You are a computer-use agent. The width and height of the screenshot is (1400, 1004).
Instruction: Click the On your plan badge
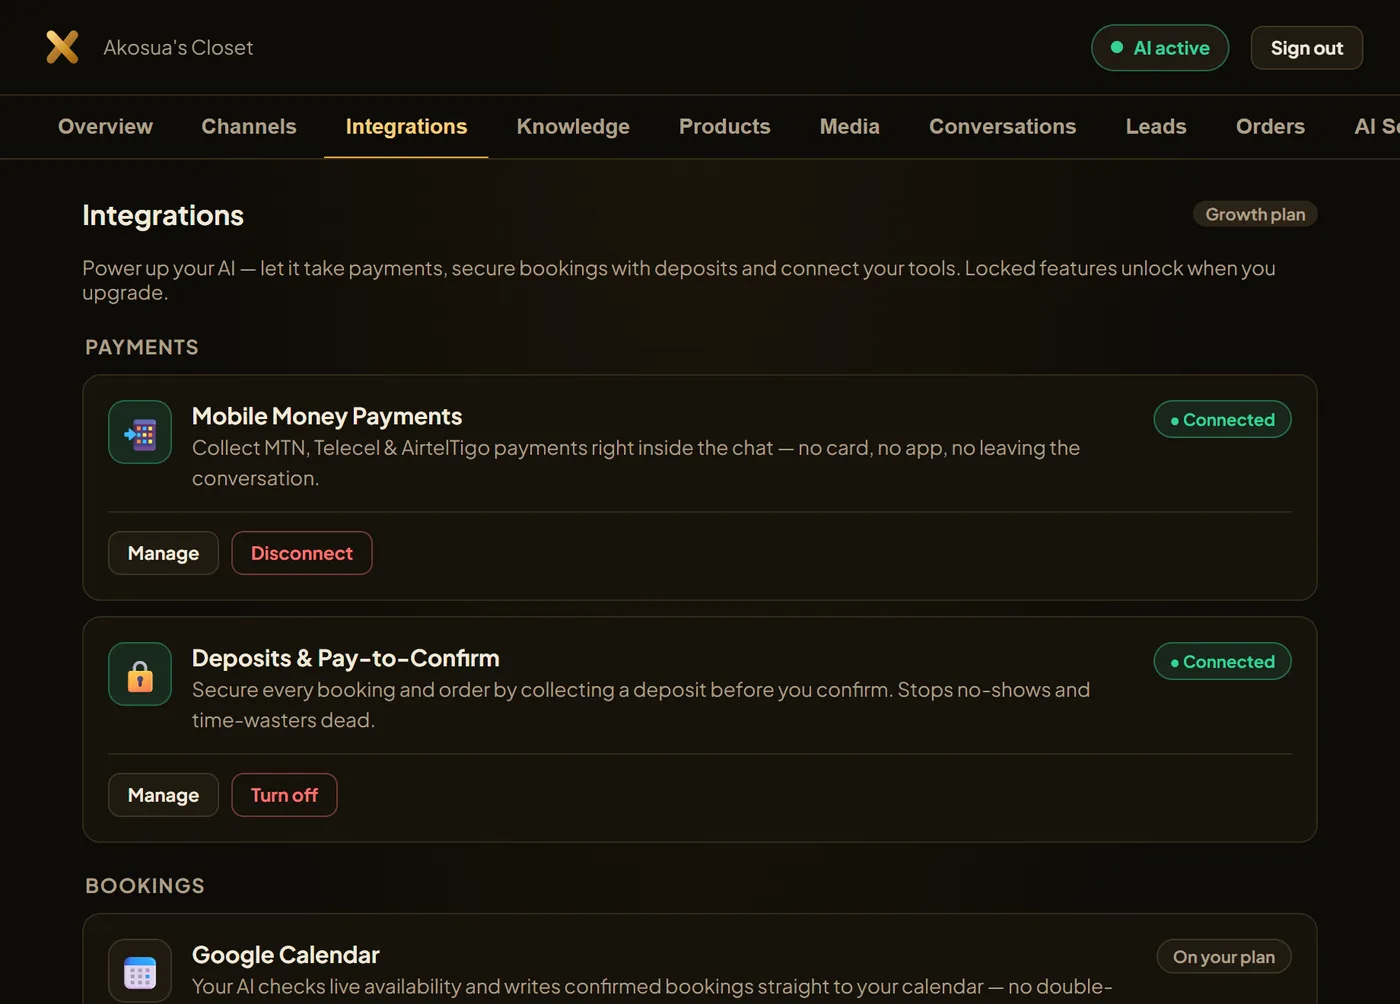[1224, 957]
